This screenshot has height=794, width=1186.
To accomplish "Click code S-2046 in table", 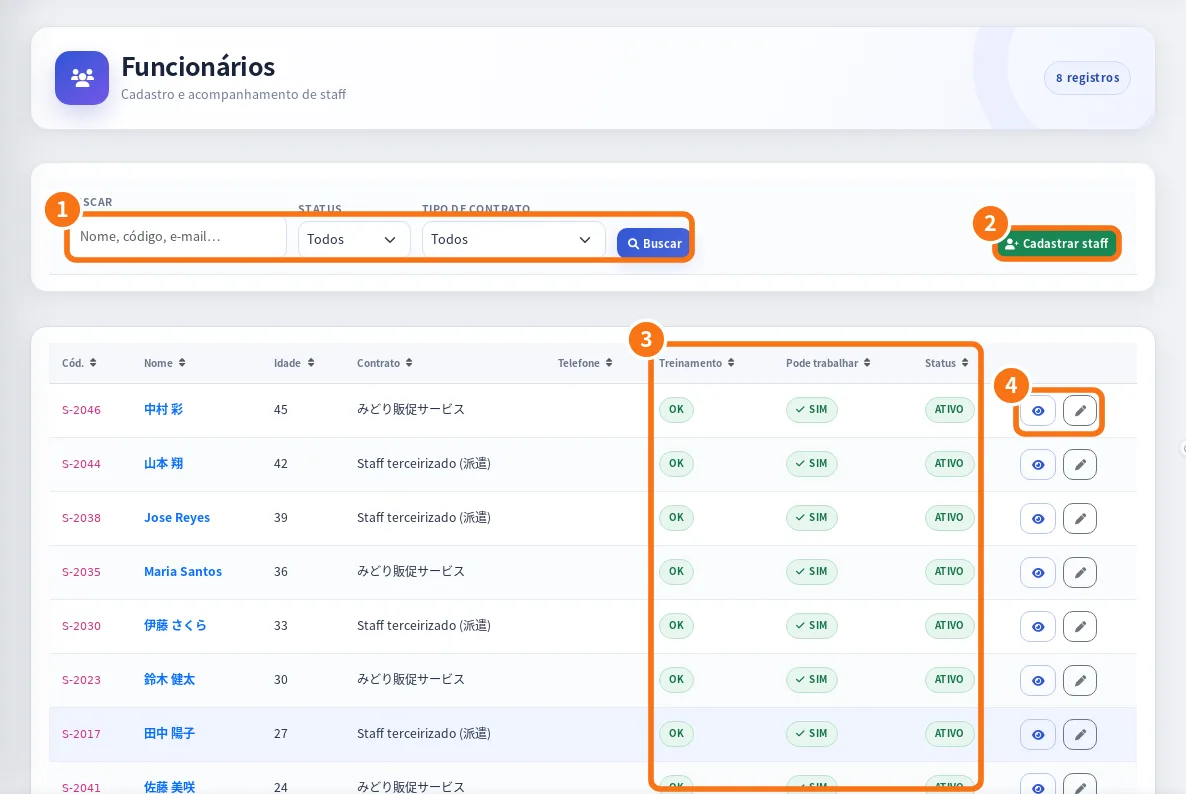I will [81, 410].
